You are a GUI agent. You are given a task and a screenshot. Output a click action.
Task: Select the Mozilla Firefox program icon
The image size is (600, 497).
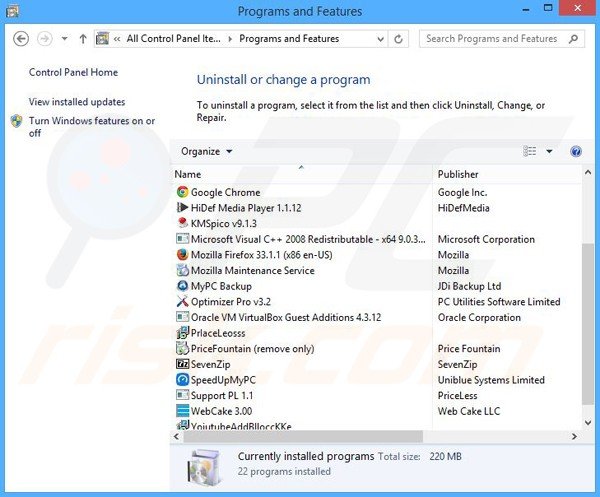[183, 254]
